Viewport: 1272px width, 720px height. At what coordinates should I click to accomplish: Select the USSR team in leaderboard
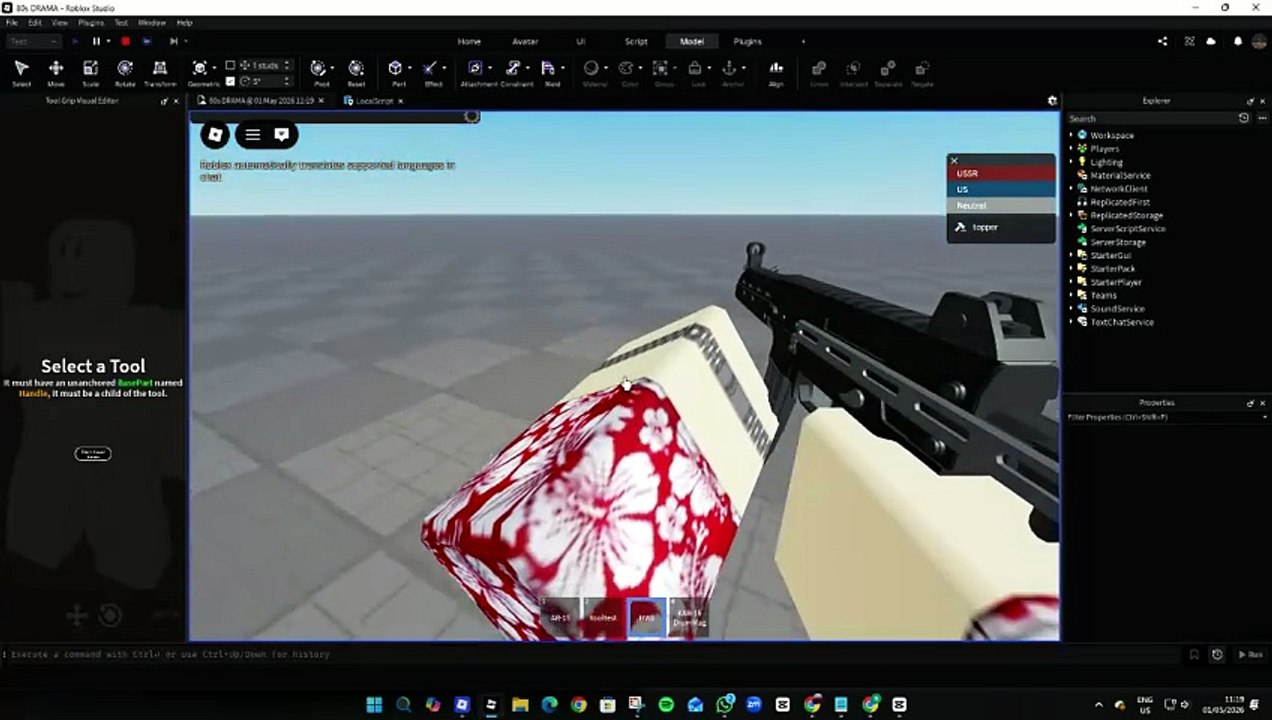coord(1001,173)
